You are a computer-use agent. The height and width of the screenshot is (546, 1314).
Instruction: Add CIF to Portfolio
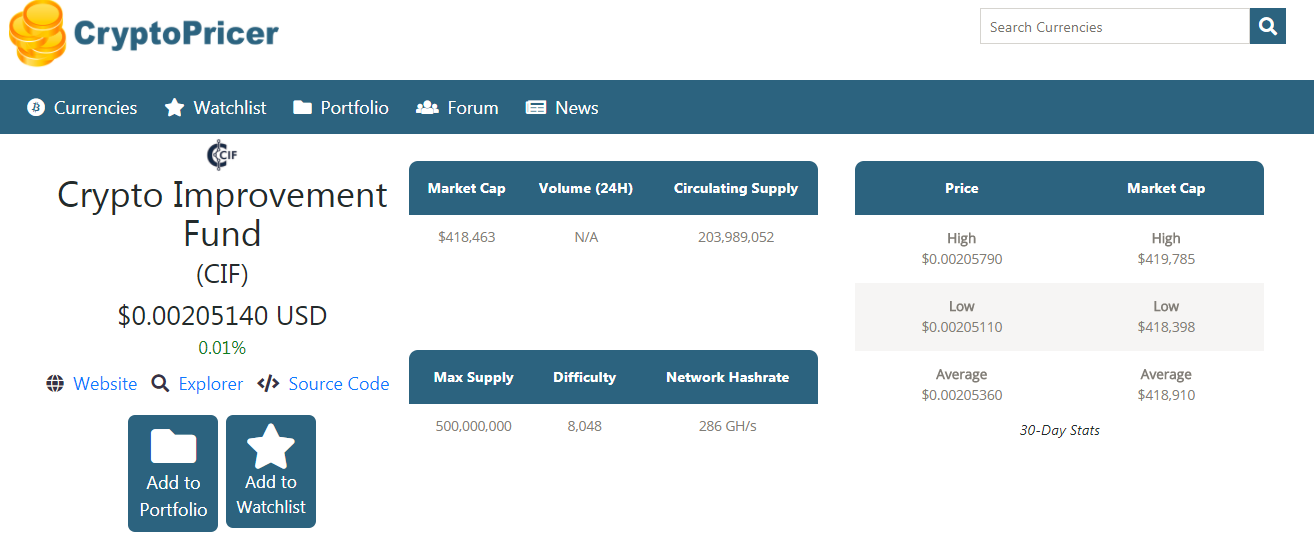(x=173, y=473)
